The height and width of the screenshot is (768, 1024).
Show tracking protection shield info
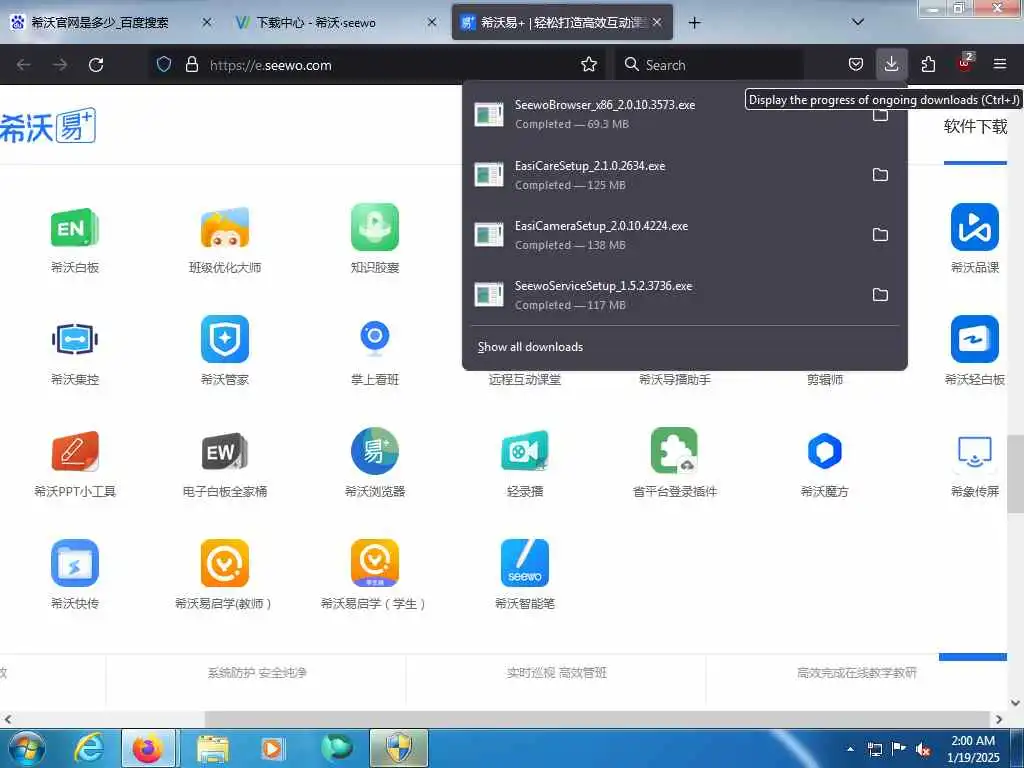click(x=164, y=64)
